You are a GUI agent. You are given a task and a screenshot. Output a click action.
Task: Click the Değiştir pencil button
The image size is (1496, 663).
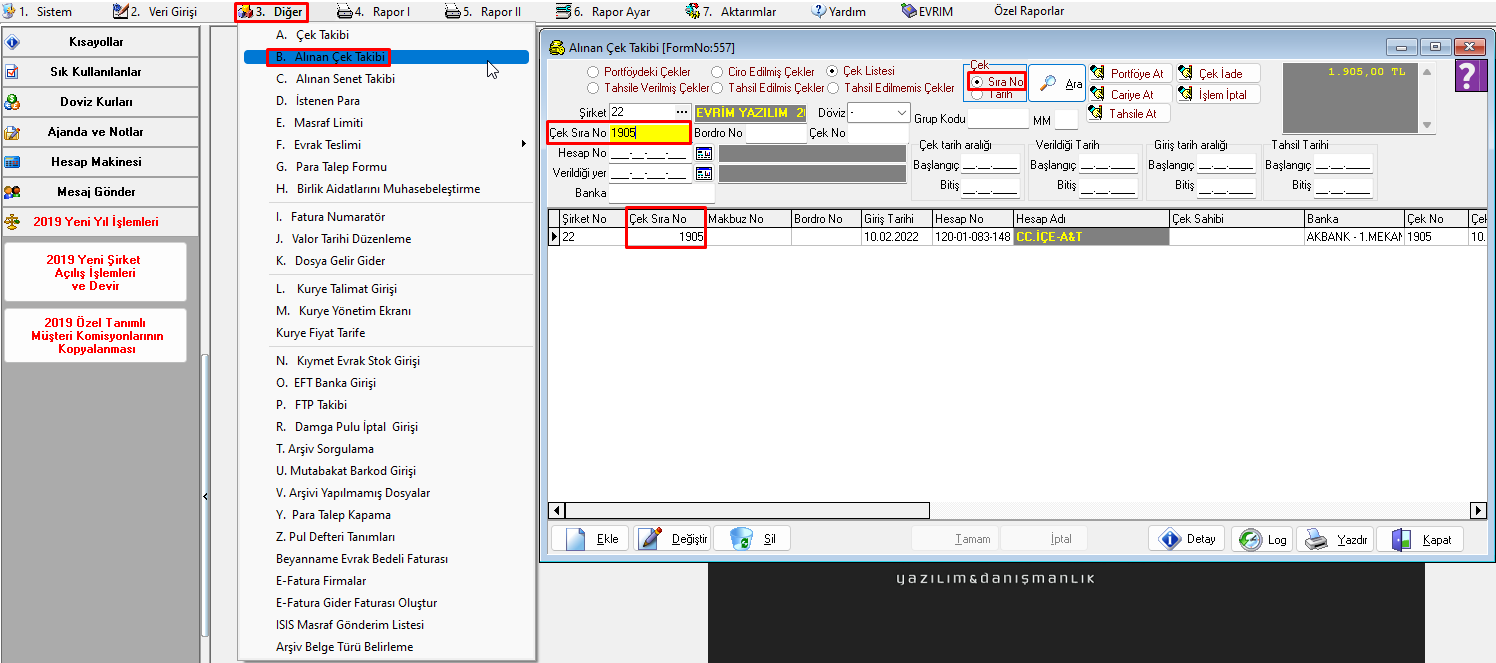(x=672, y=539)
